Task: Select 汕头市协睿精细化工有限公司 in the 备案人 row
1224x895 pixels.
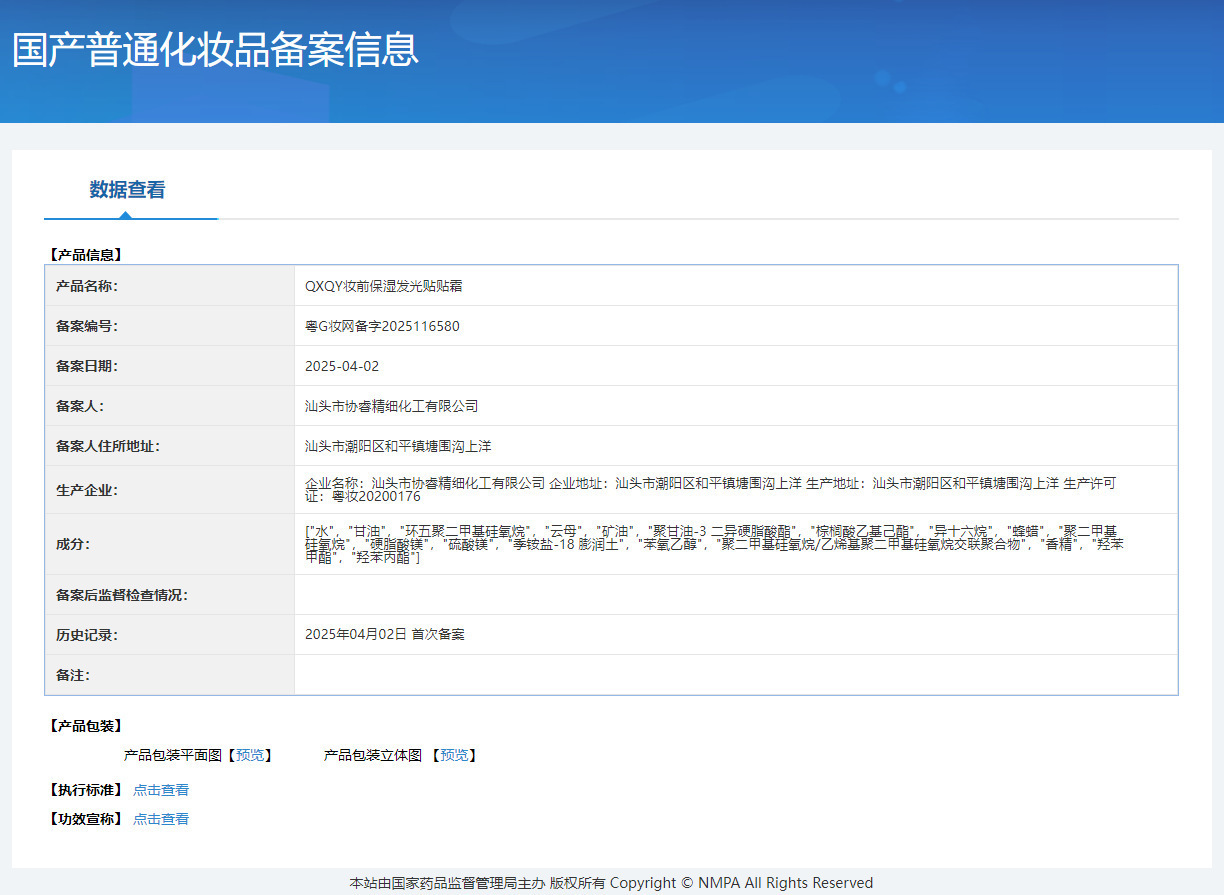Action: [392, 406]
